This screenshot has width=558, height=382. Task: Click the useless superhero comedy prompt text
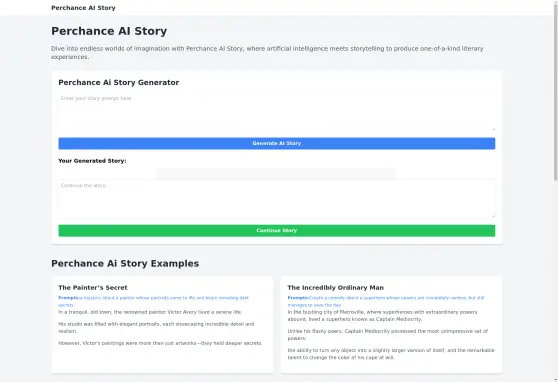click(x=386, y=301)
